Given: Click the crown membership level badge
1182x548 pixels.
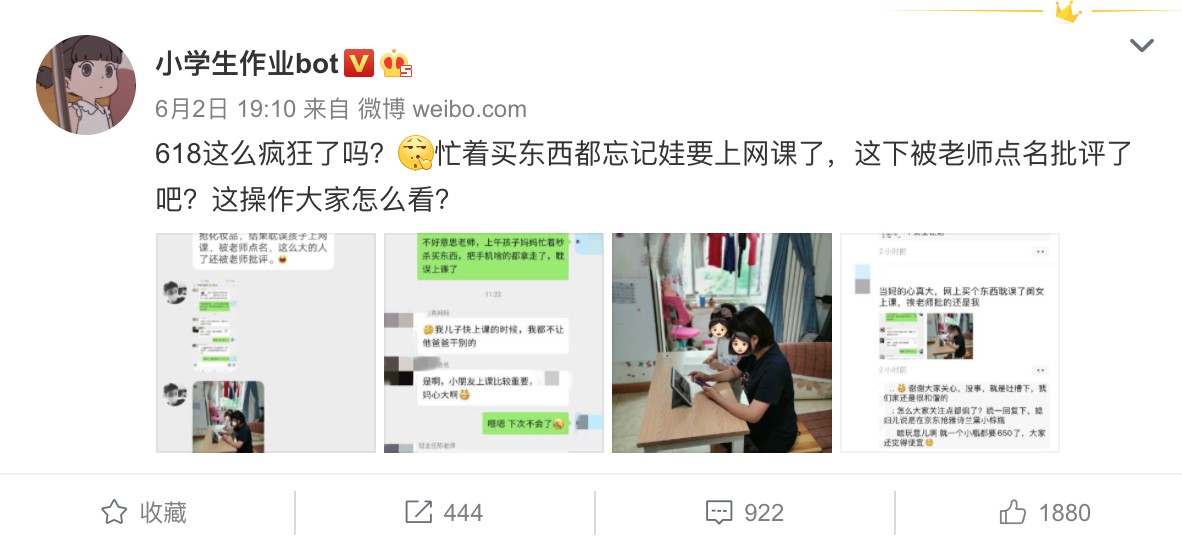Looking at the screenshot, I should point(396,64).
